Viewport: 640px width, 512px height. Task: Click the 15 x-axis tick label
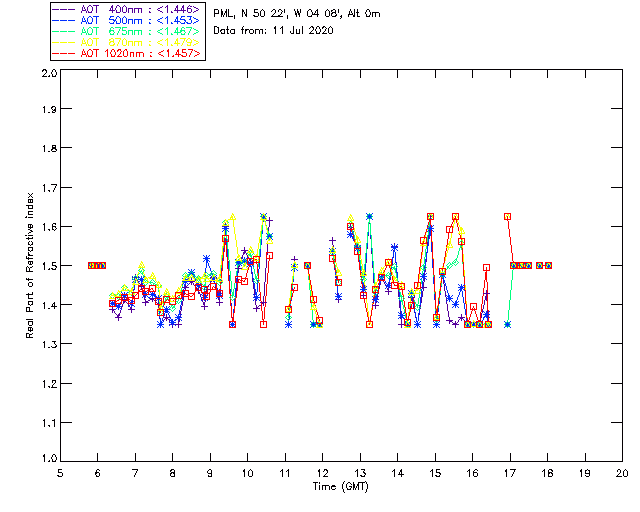tap(435, 473)
